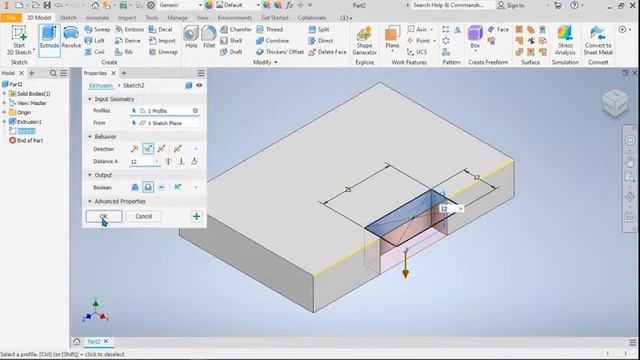Expand the Extrusion1 node

coord(4,122)
